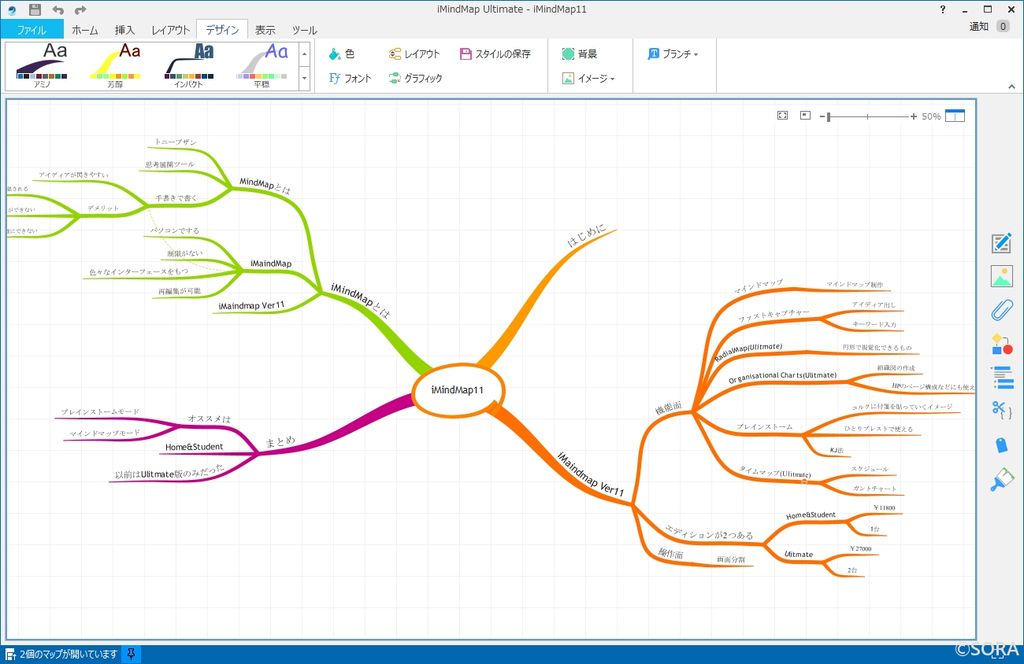Click the tag label icon in the sidebar

tap(1000, 444)
